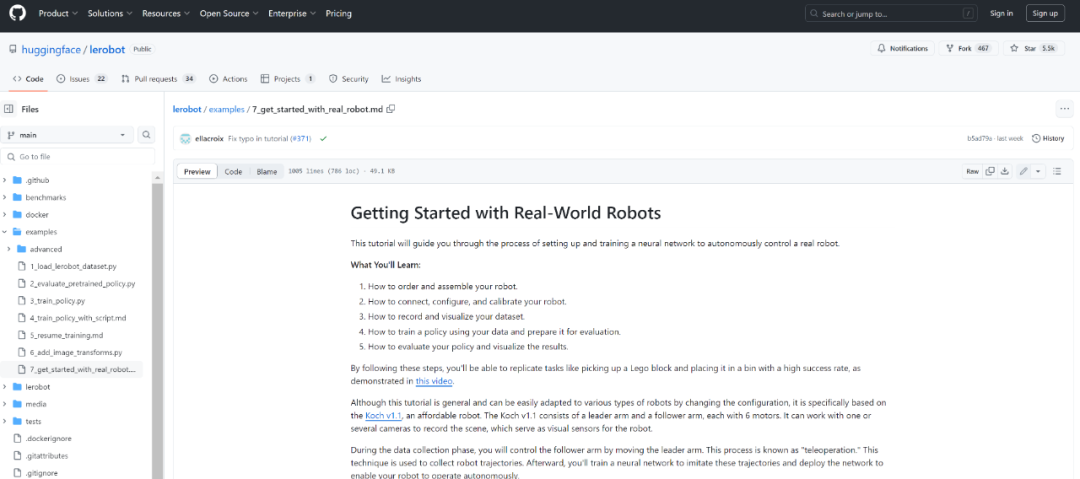Collapse the Files side panel icon

[x=9, y=109]
